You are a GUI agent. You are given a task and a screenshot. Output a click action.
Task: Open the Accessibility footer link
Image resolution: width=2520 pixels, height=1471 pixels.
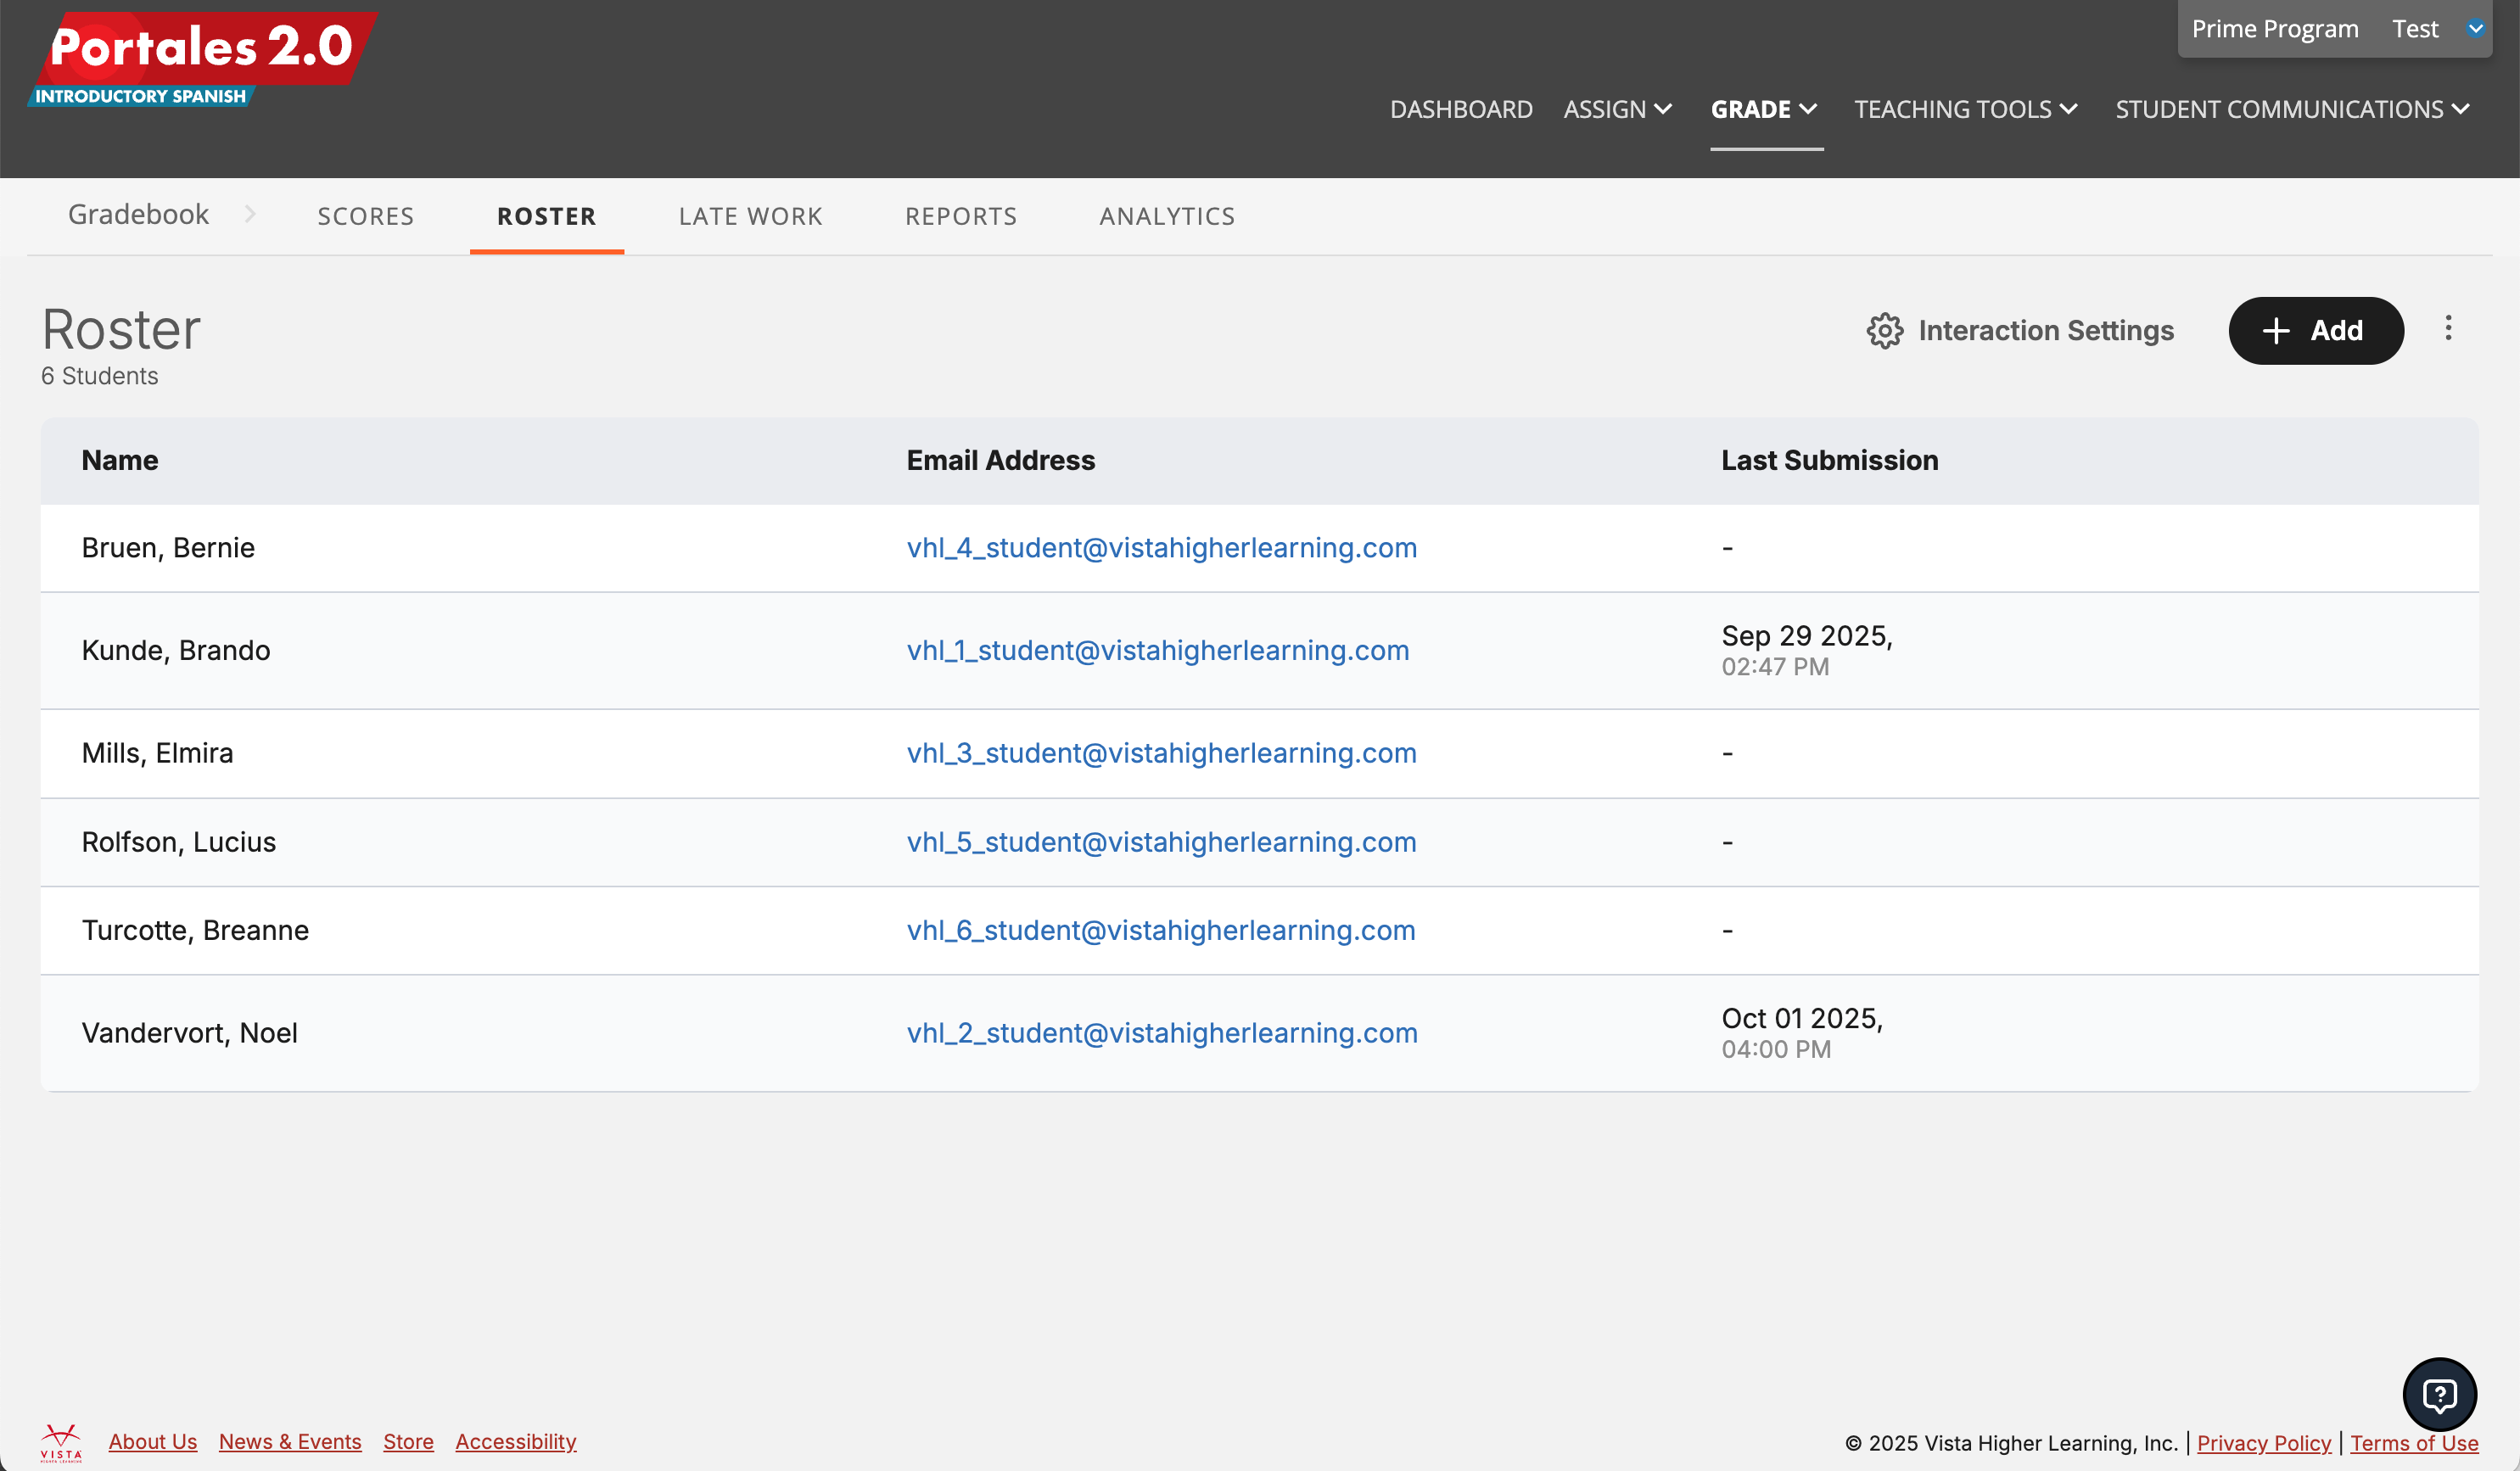(516, 1442)
